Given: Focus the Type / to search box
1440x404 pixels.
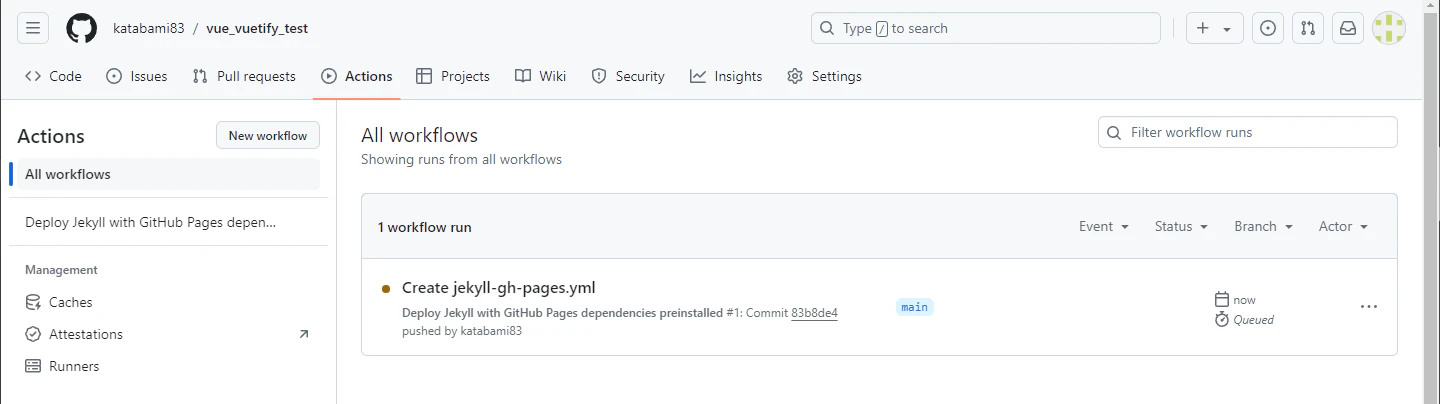Looking at the screenshot, I should pos(985,28).
